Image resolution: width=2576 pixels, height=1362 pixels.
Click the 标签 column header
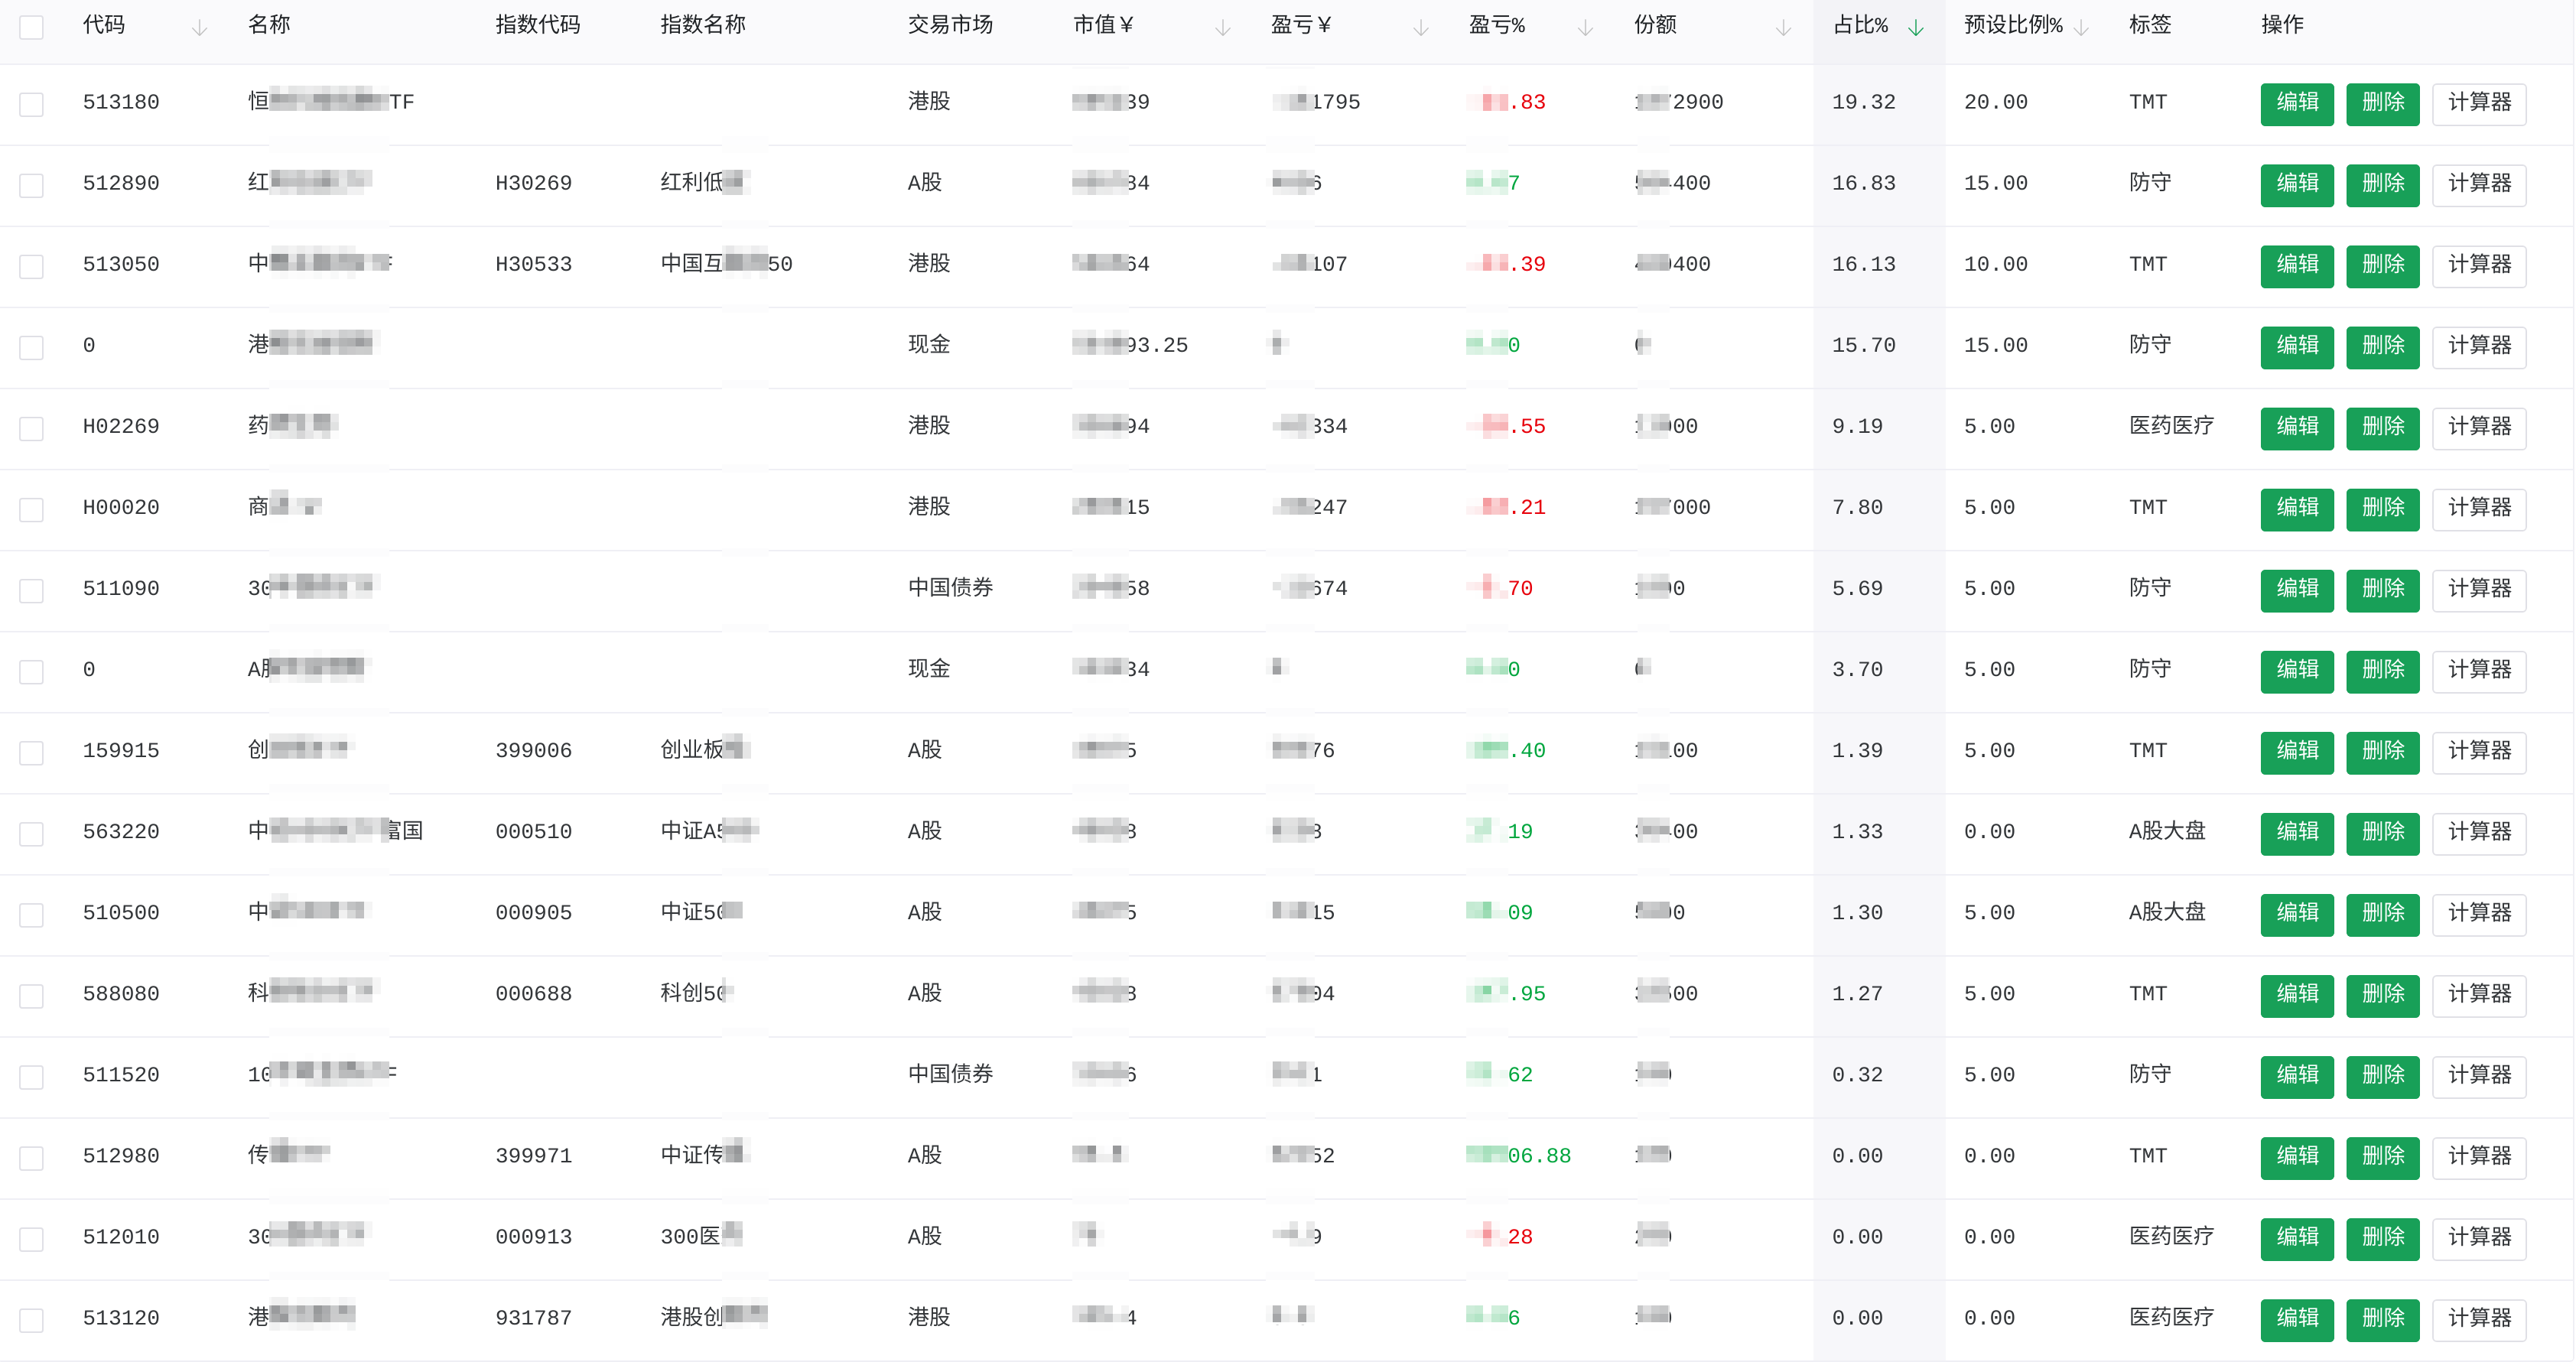[2149, 25]
